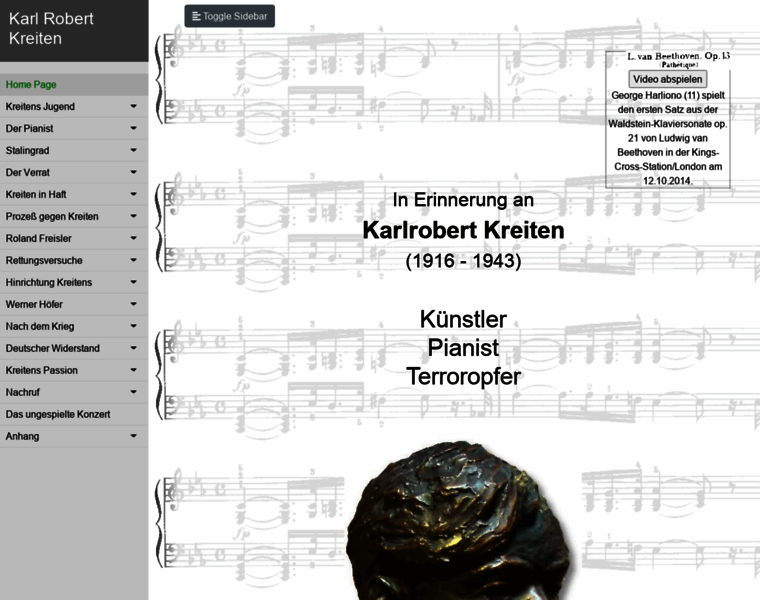Expand the Prozeß gegen Kreiten arrow
The height and width of the screenshot is (600, 760).
(x=133, y=216)
